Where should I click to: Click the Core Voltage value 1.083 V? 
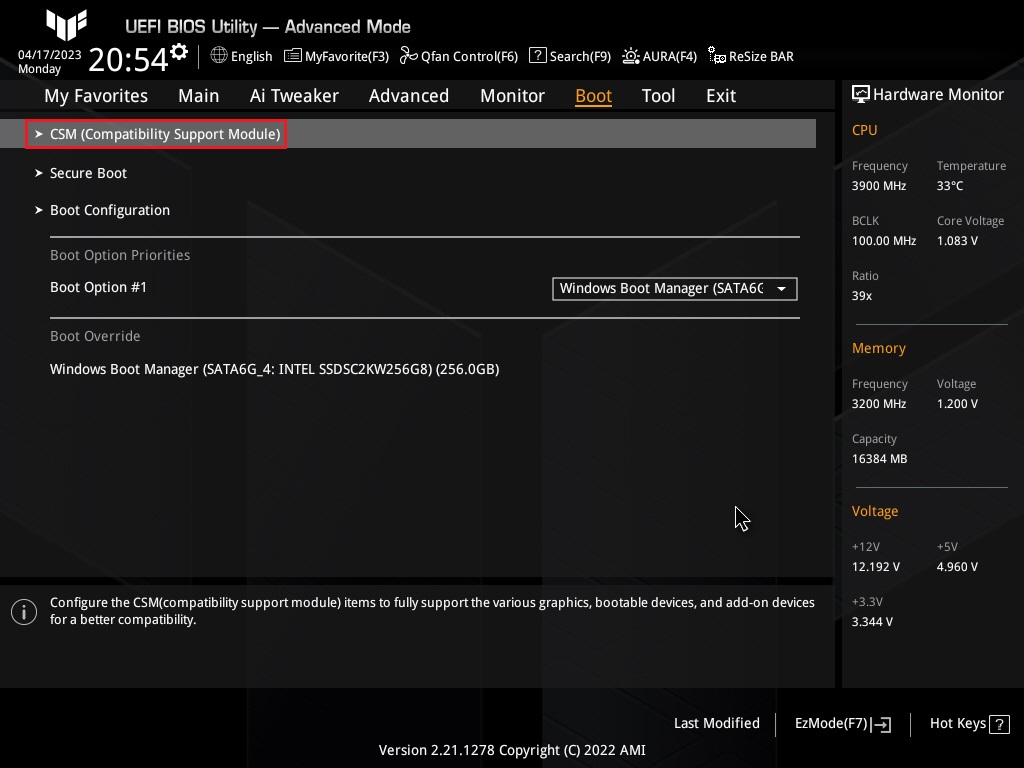[x=957, y=241]
